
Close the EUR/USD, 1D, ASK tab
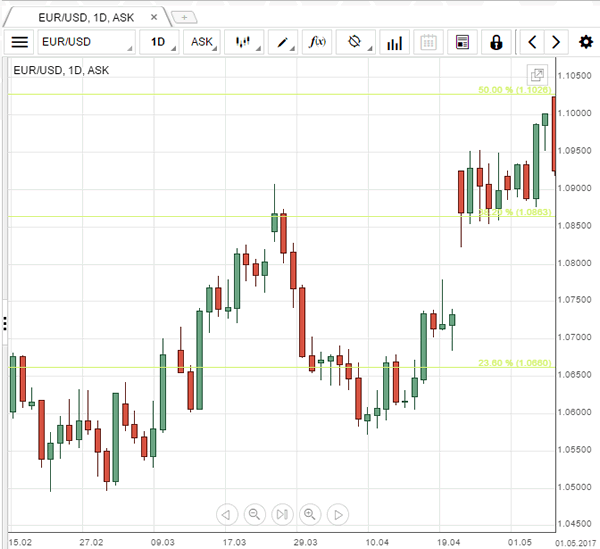pyautogui.click(x=154, y=17)
